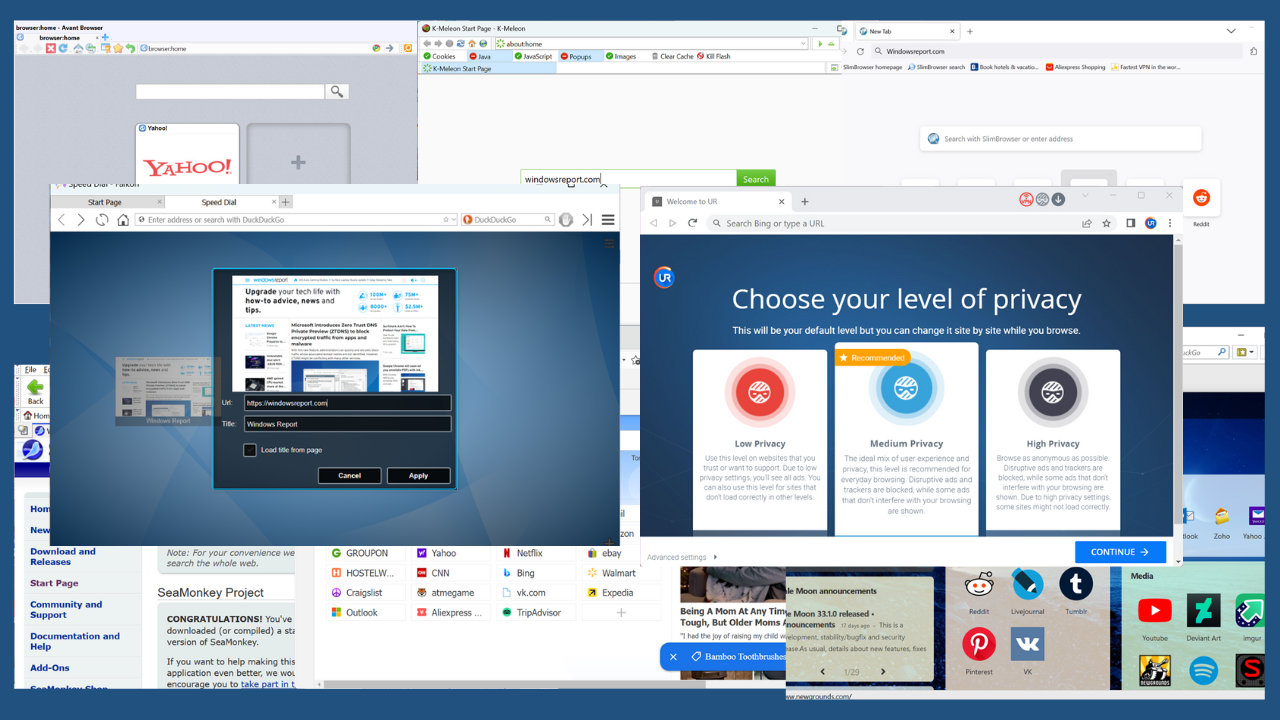Click the red stop button in Avant Browser
The image size is (1280, 720).
coord(50,48)
